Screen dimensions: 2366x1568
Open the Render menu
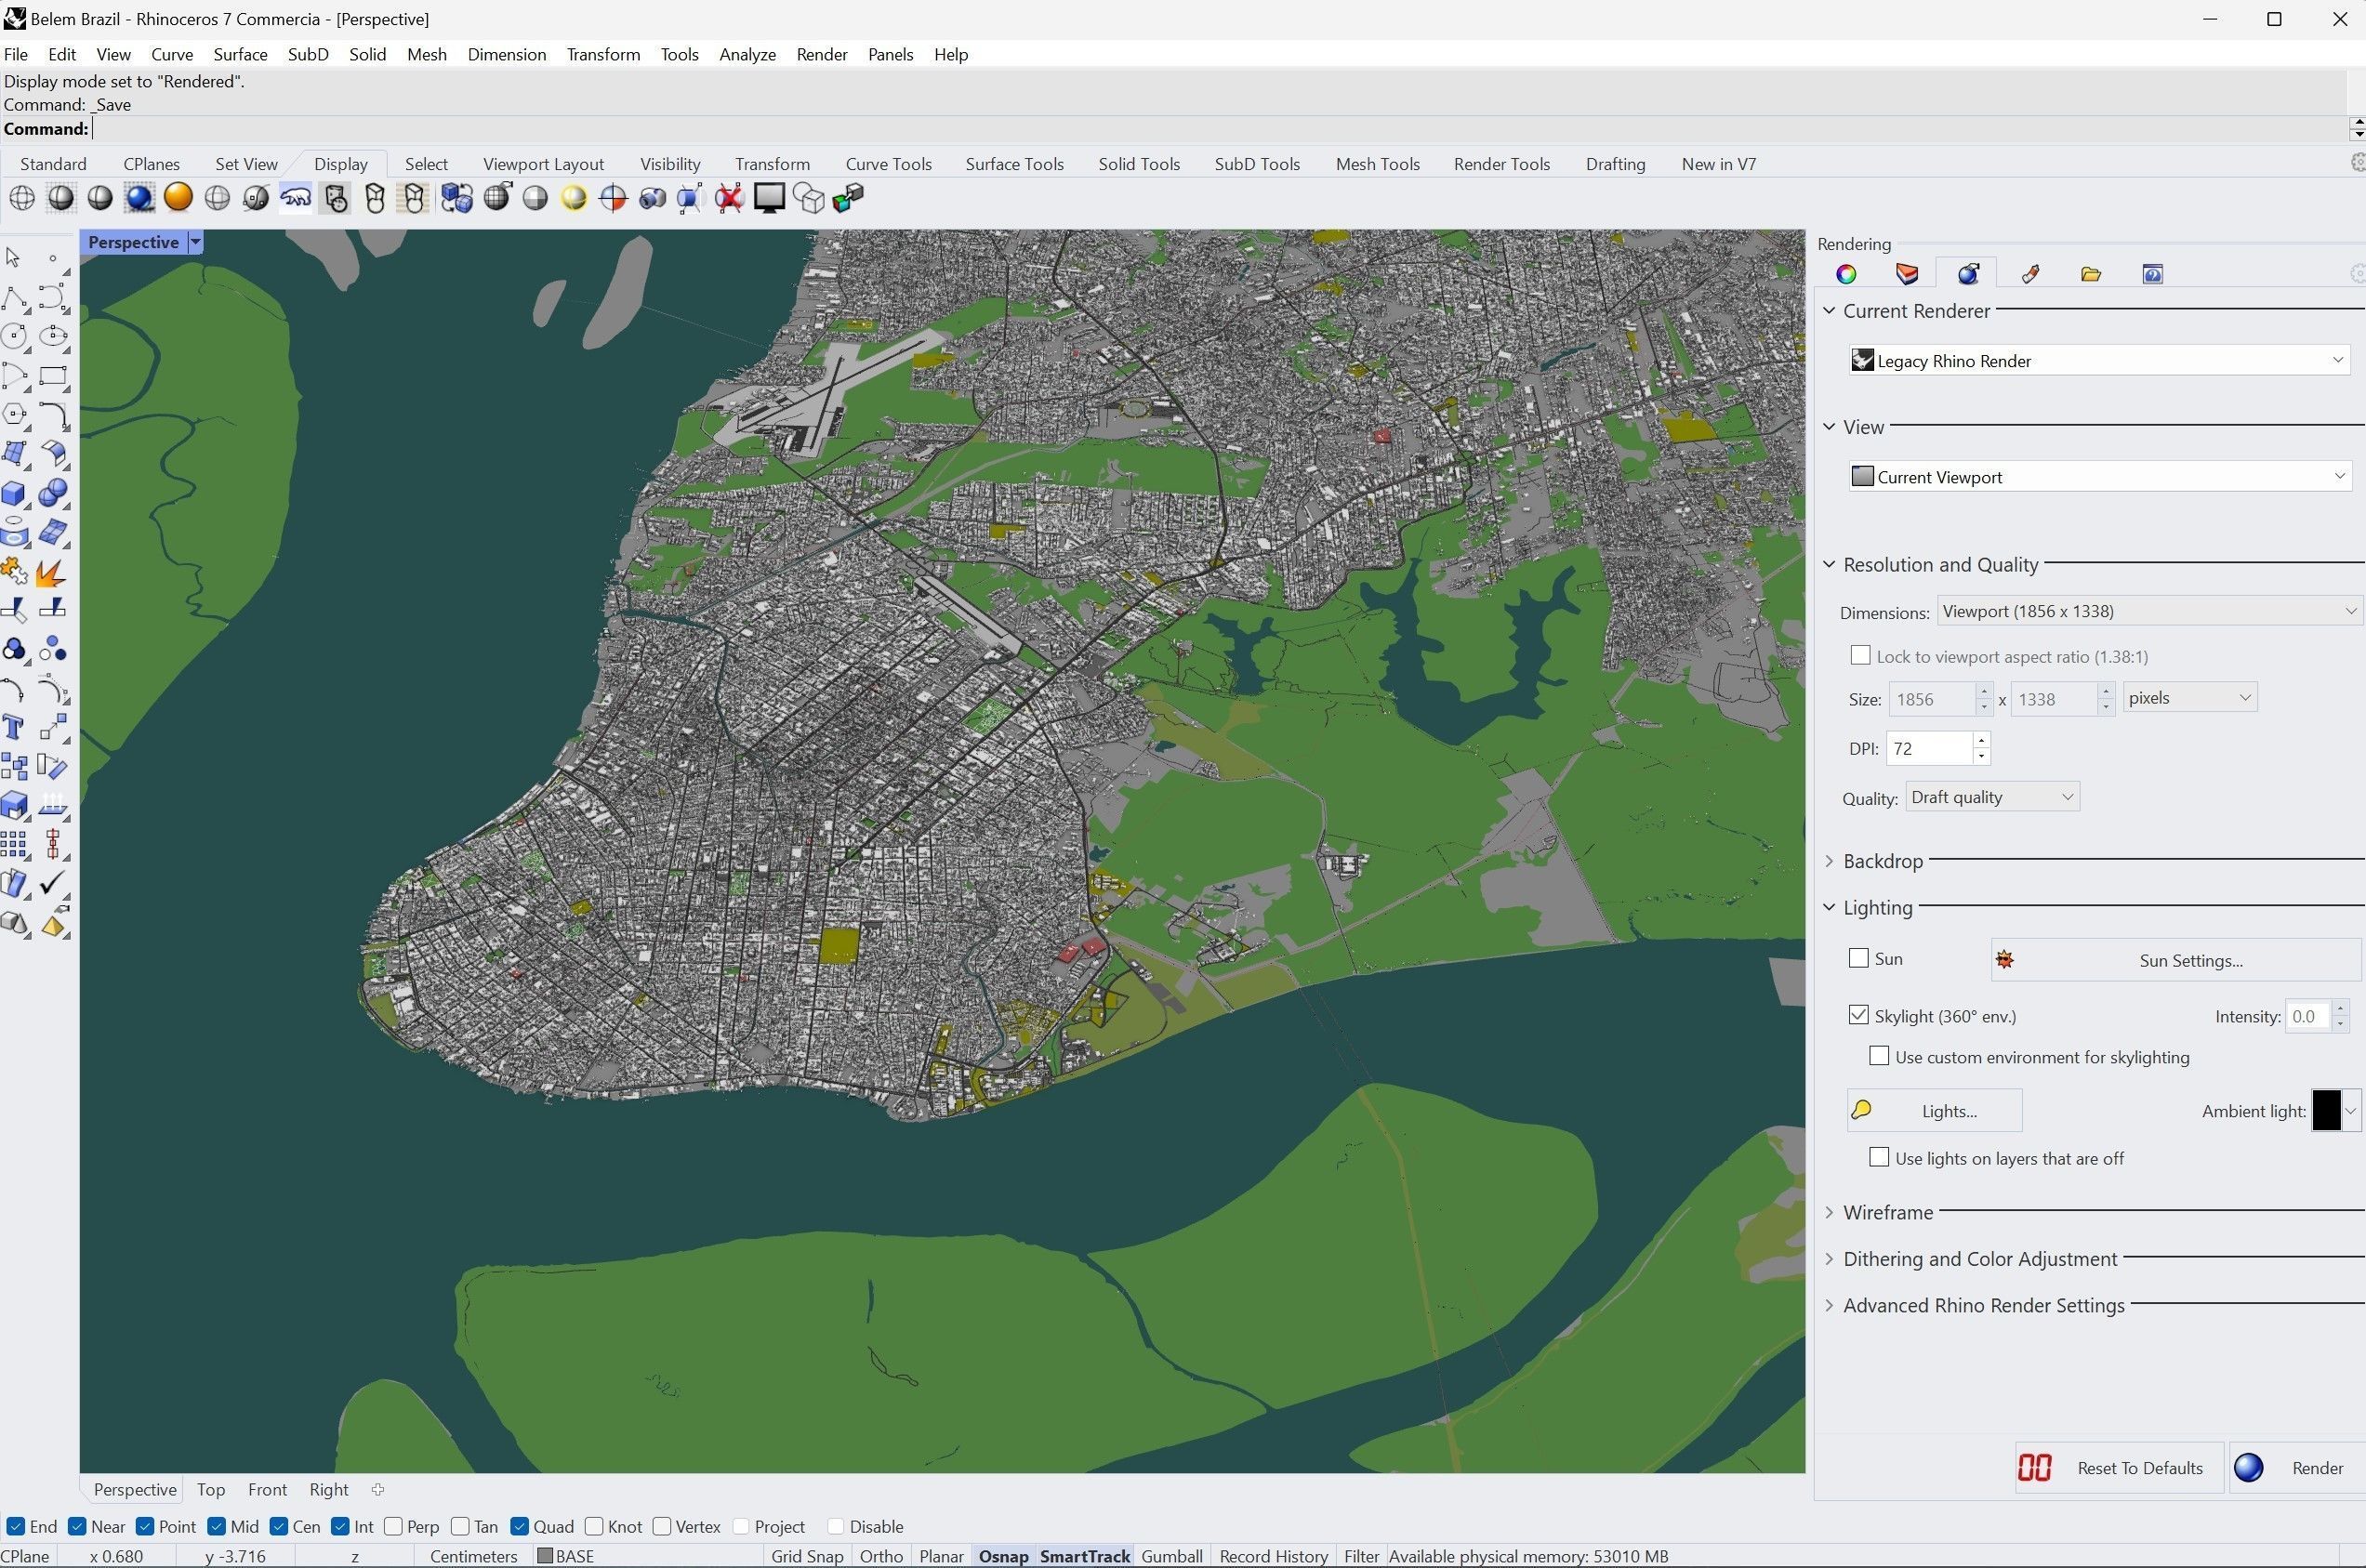821,54
